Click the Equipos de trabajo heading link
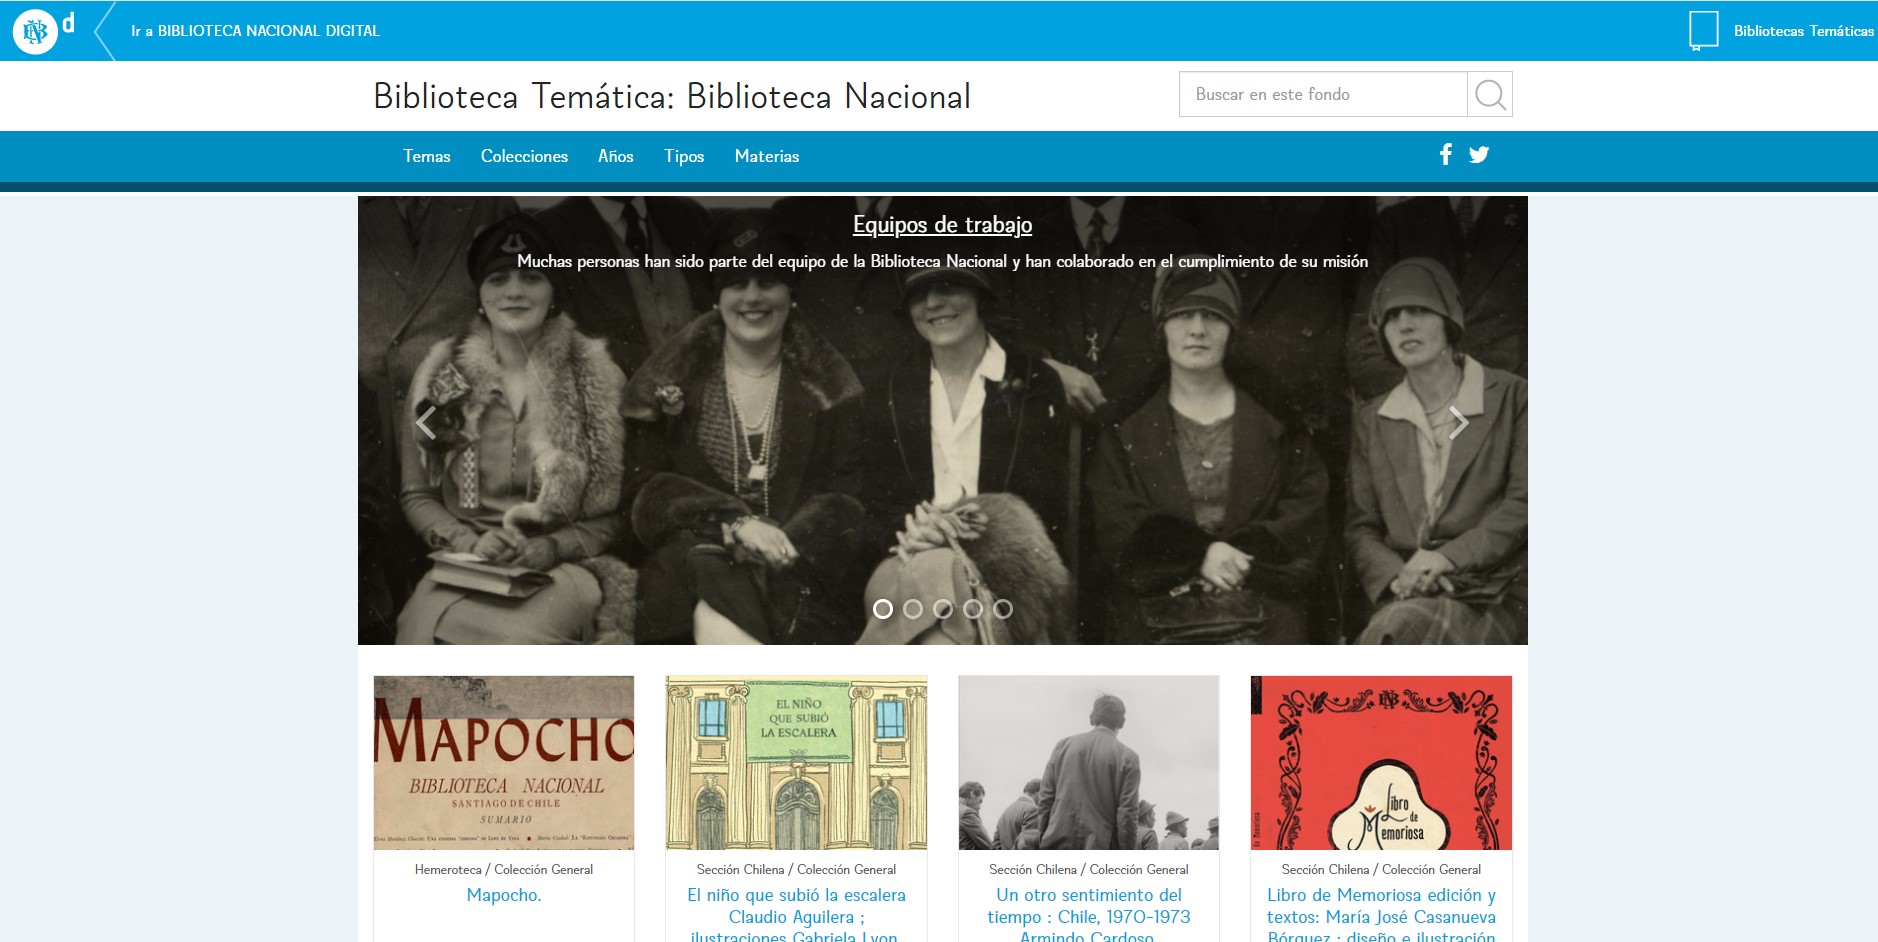Viewport: 1878px width, 942px height. tap(942, 225)
